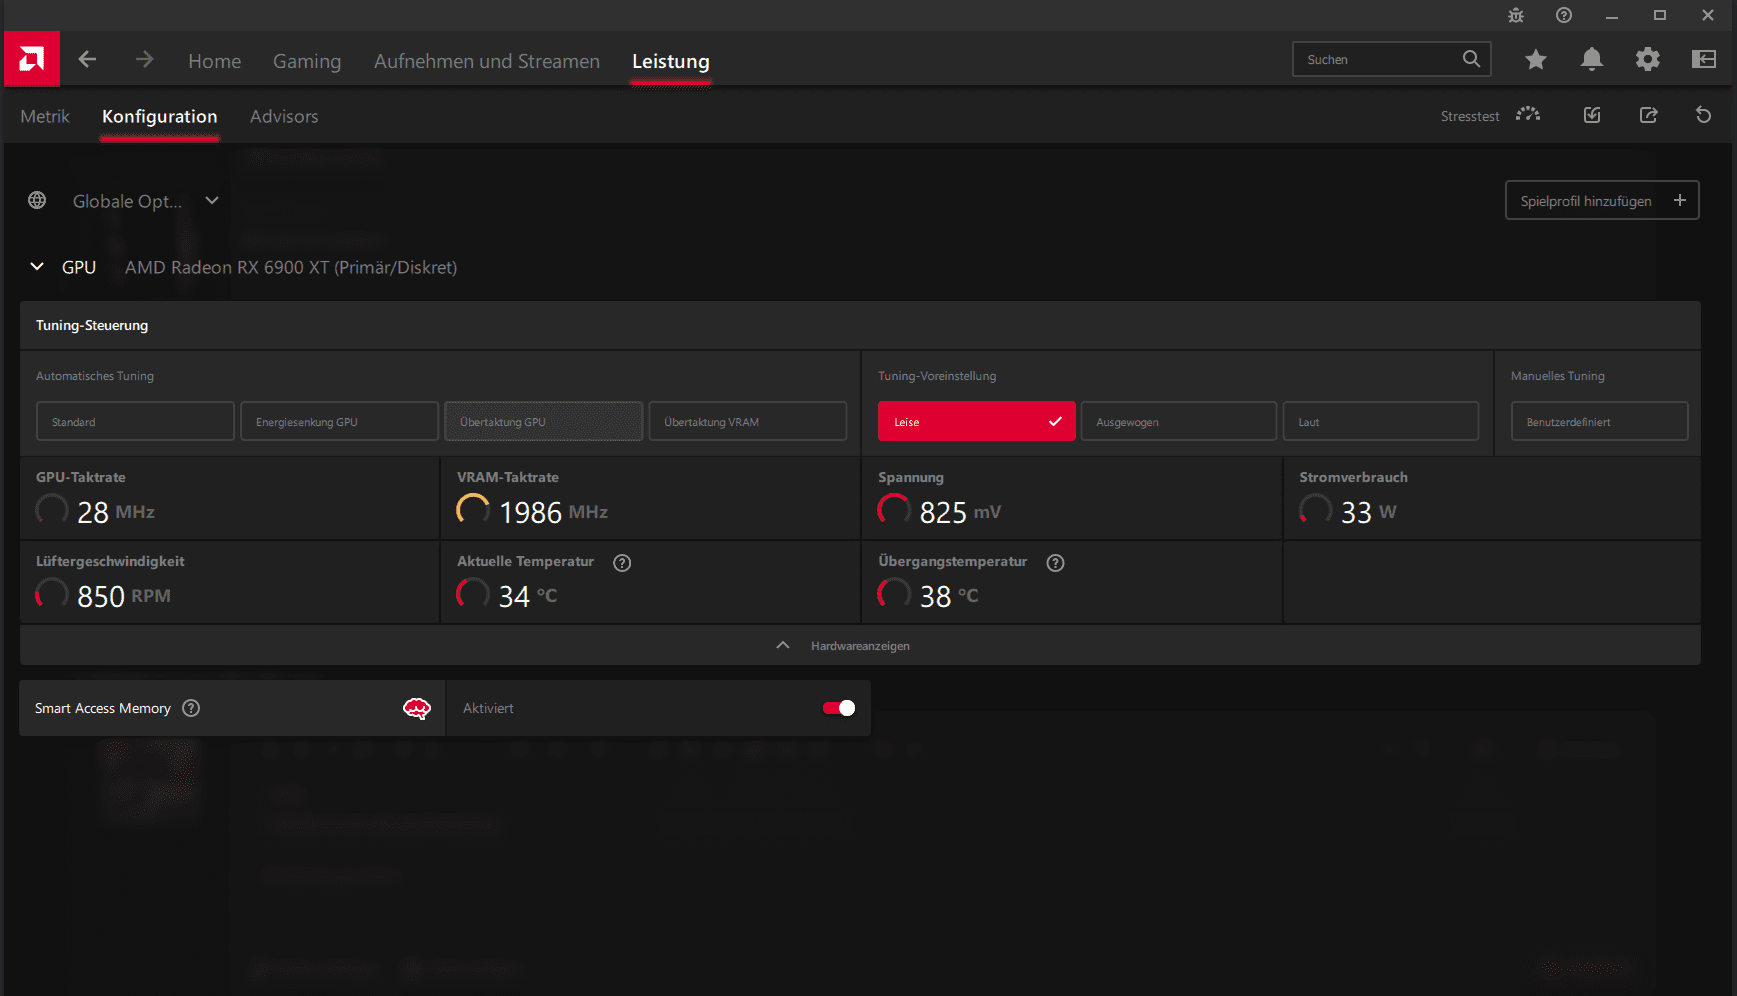Select Standard automatic tuning
The height and width of the screenshot is (996, 1737).
135,421
